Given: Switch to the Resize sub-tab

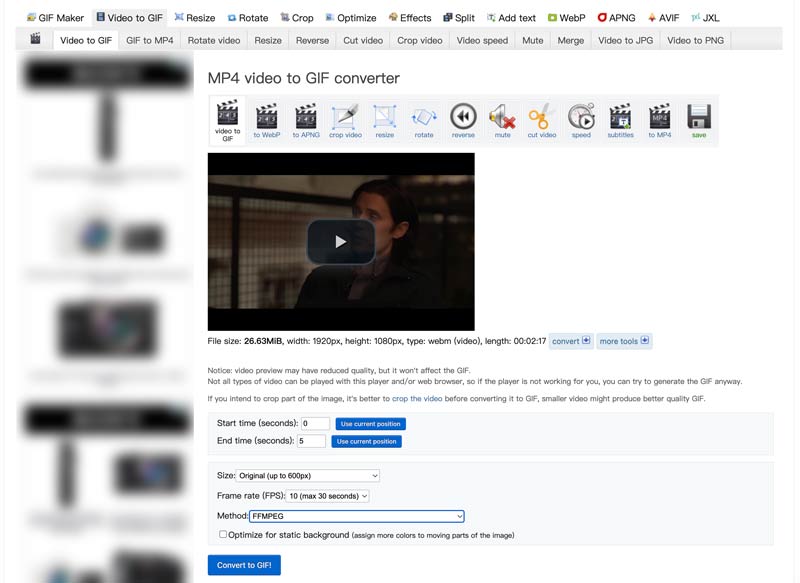Looking at the screenshot, I should 268,40.
